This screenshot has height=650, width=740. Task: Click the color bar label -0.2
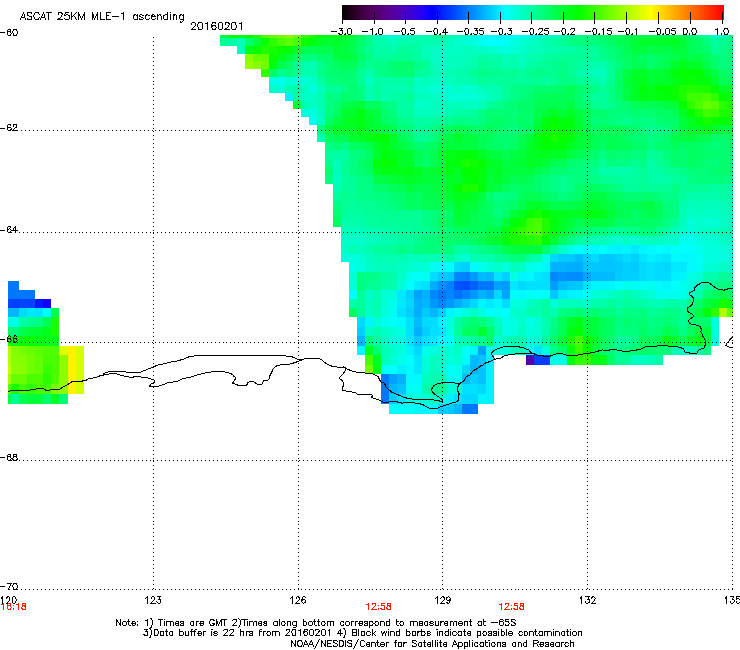coord(564,32)
